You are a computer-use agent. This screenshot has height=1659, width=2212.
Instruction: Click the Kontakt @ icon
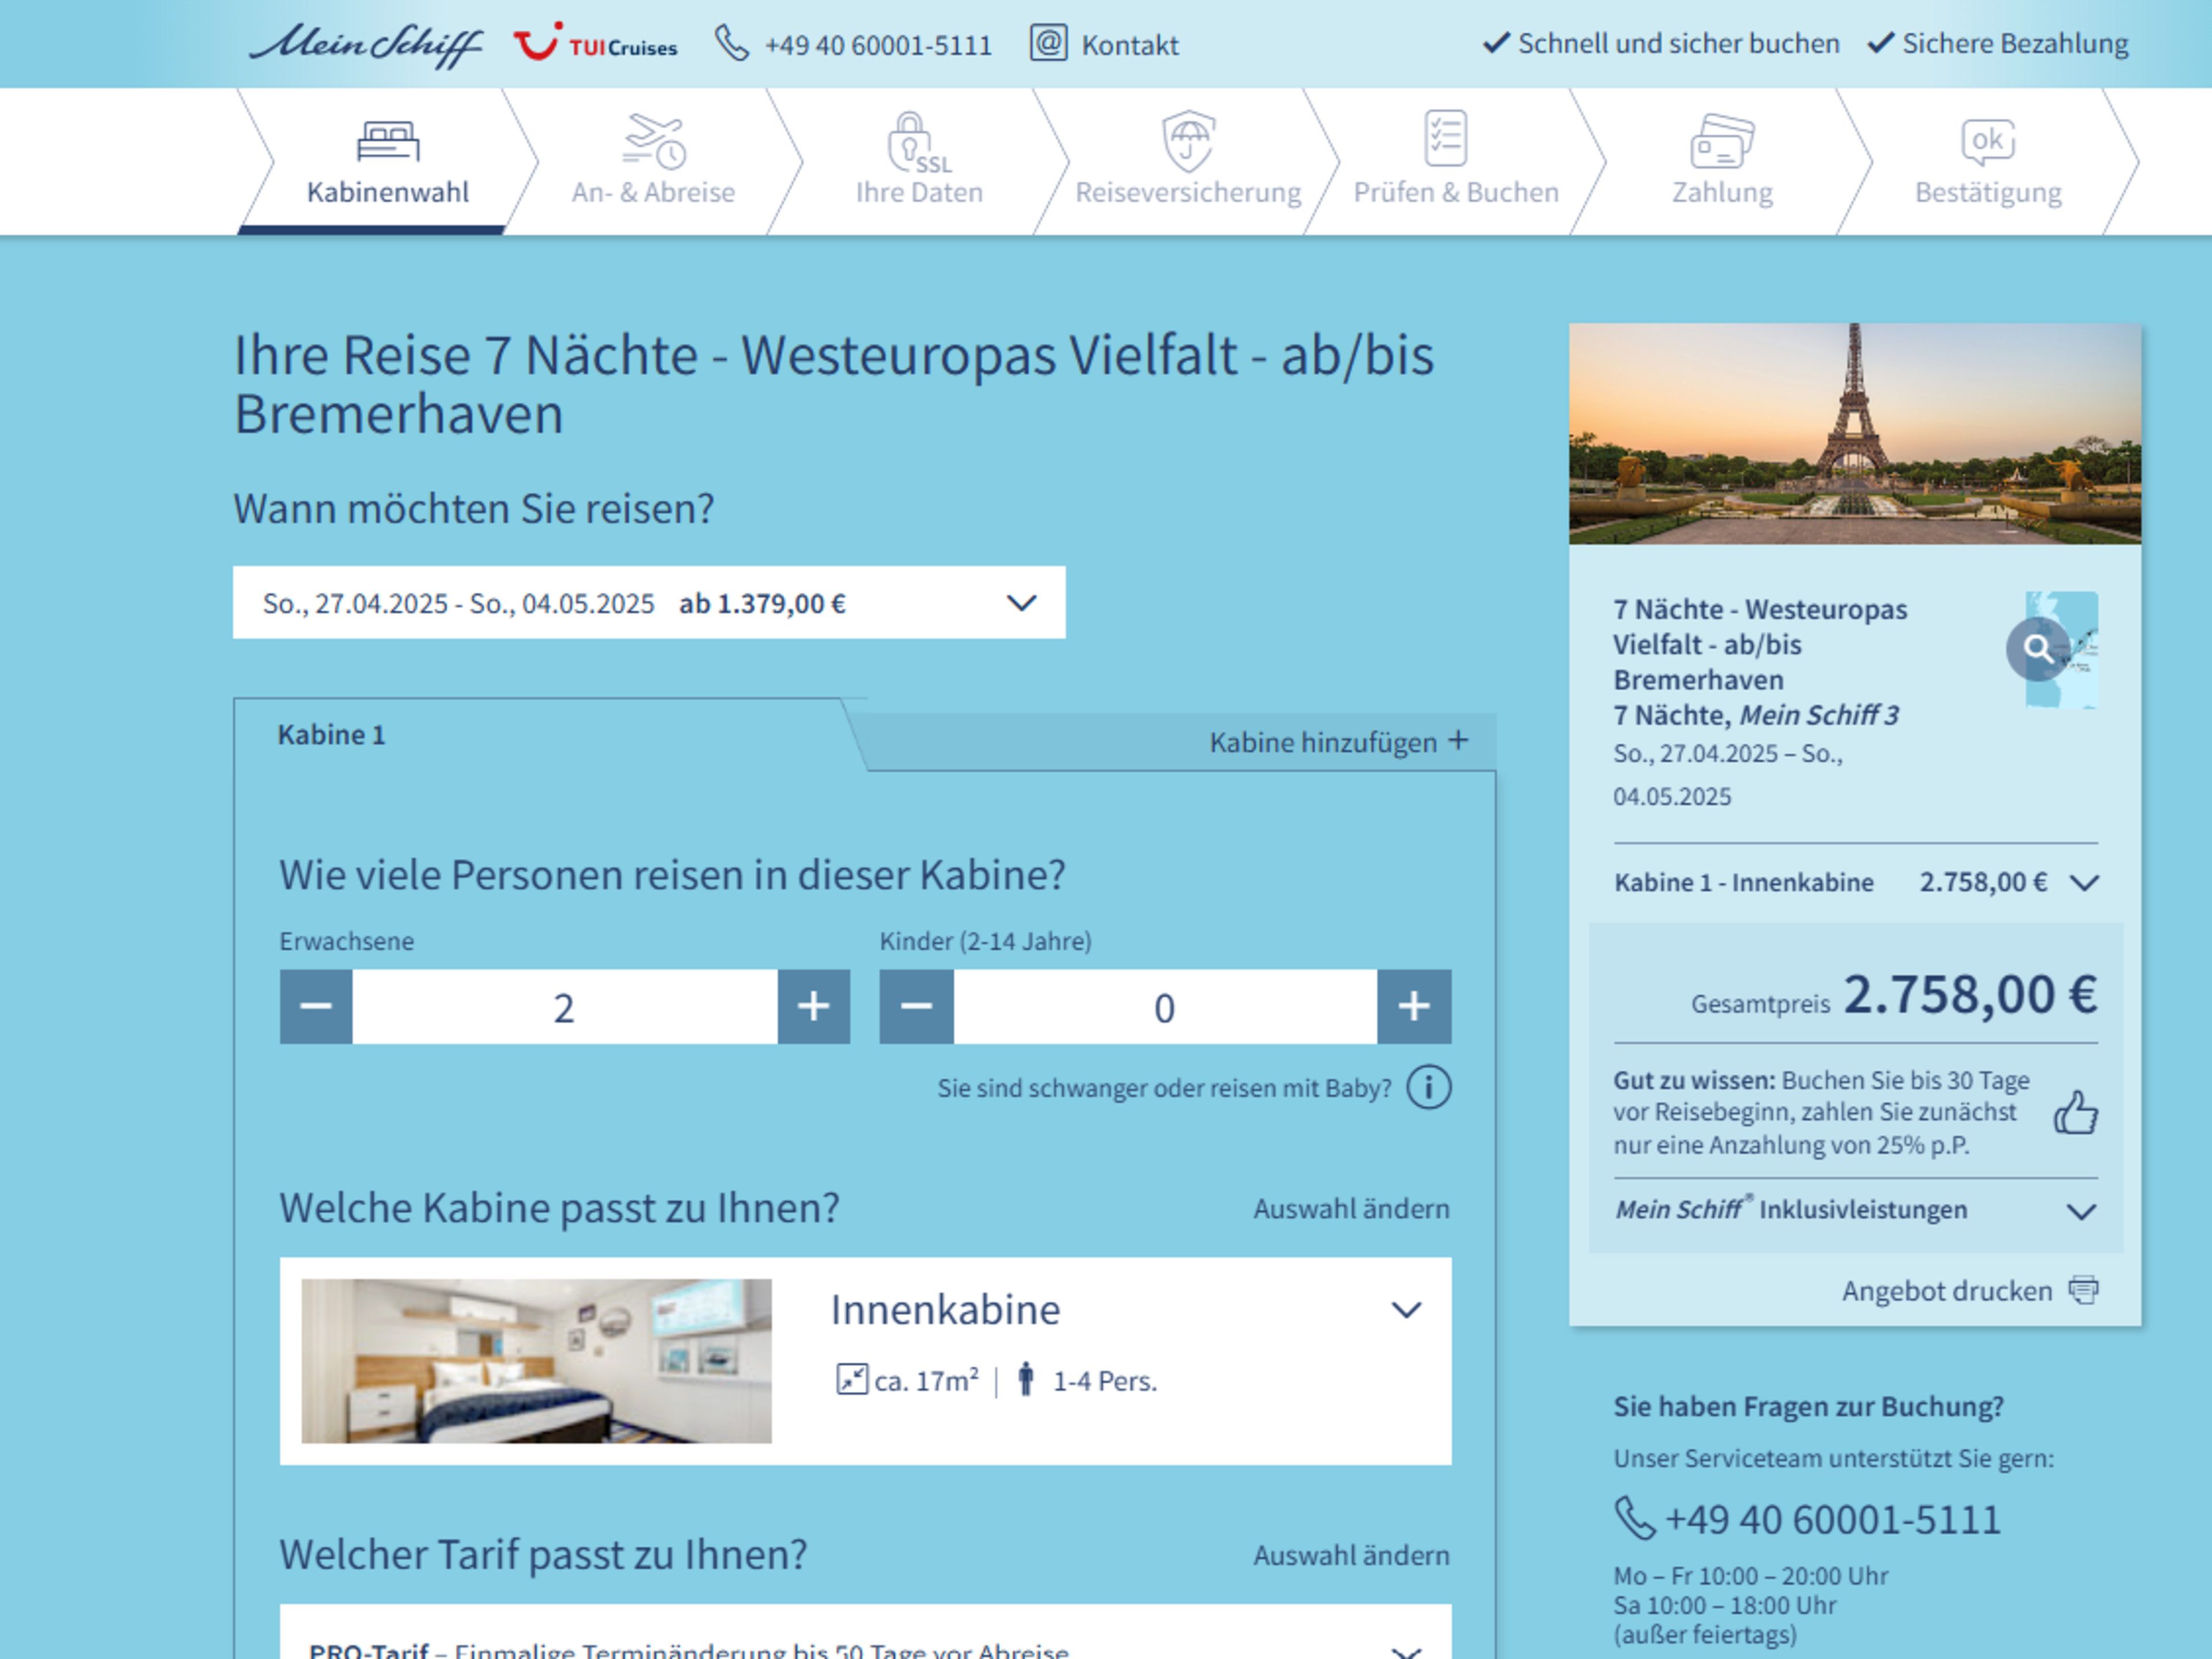tap(1048, 43)
